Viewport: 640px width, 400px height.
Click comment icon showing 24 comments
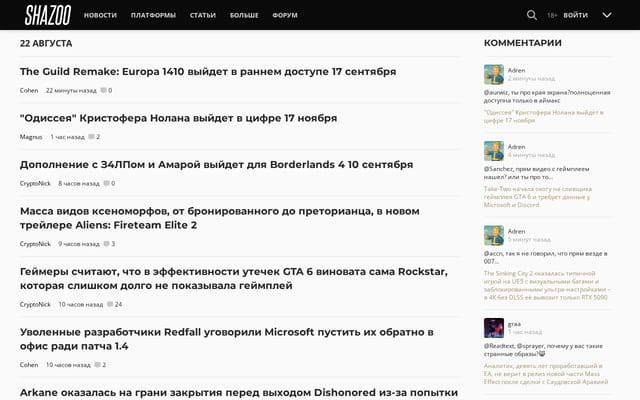(x=110, y=304)
